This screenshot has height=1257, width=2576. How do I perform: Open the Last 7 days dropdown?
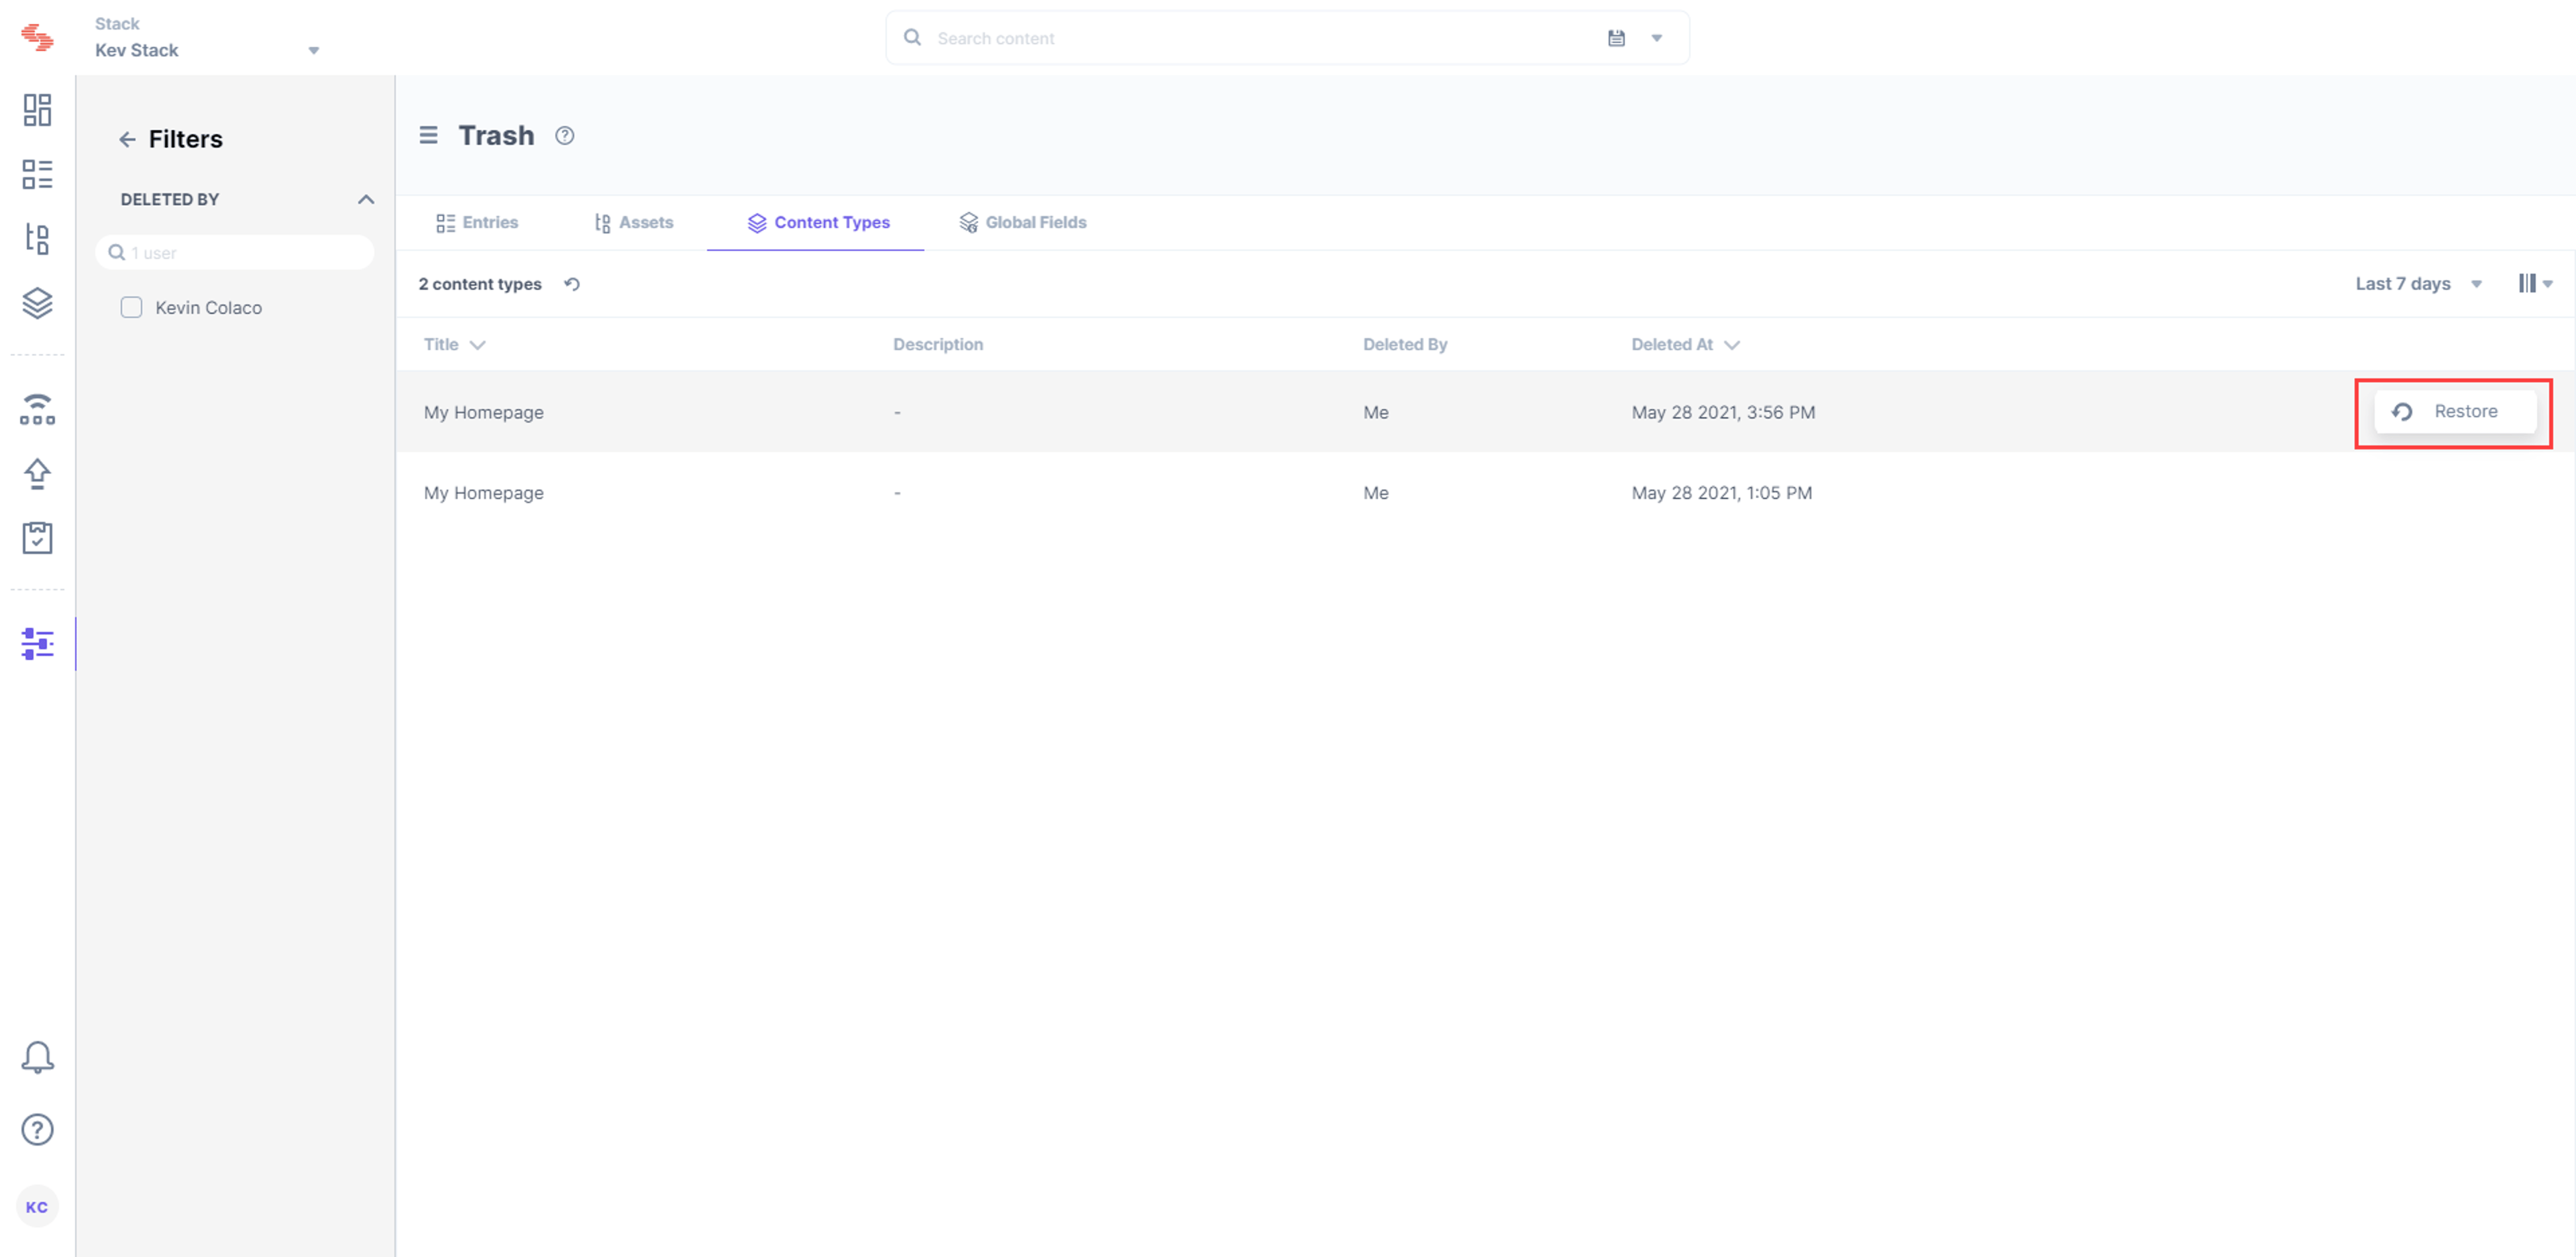(2417, 284)
